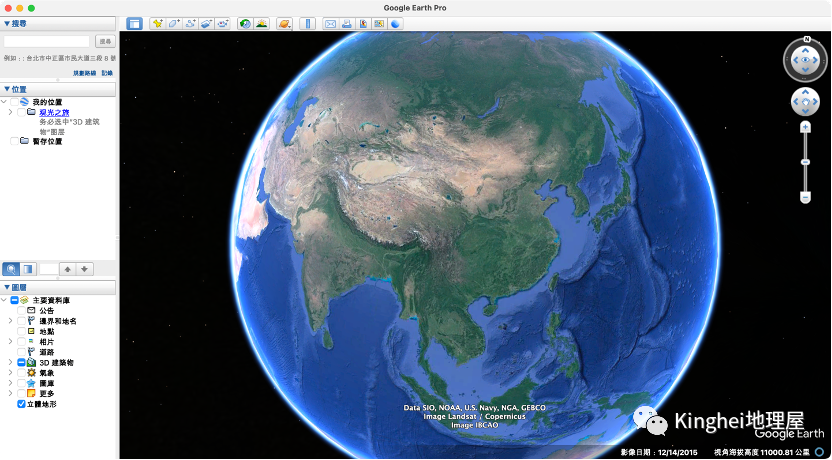The image size is (832, 460).
Task: Toggle the sunlight across landscape icon
Action: [x=262, y=23]
